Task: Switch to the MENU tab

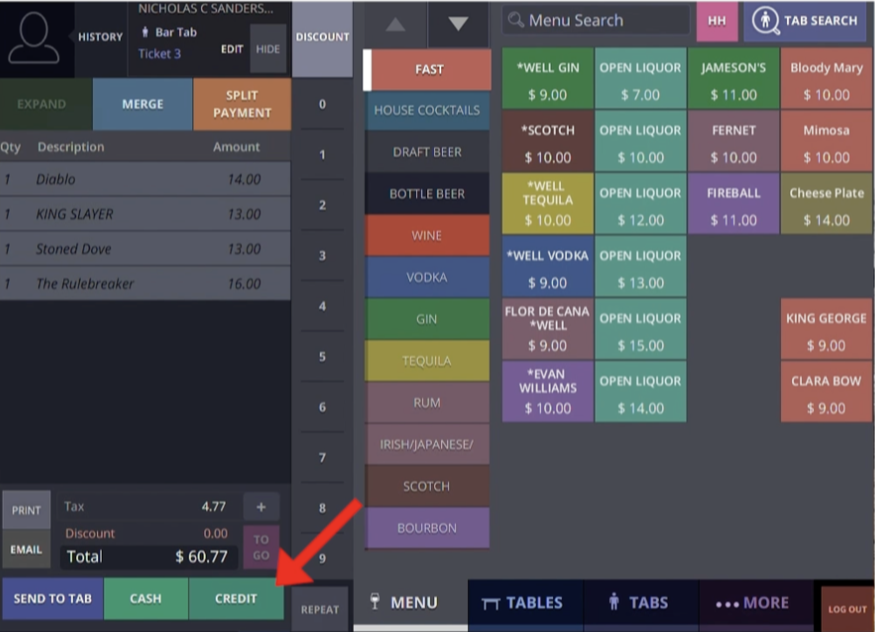Action: pos(410,603)
